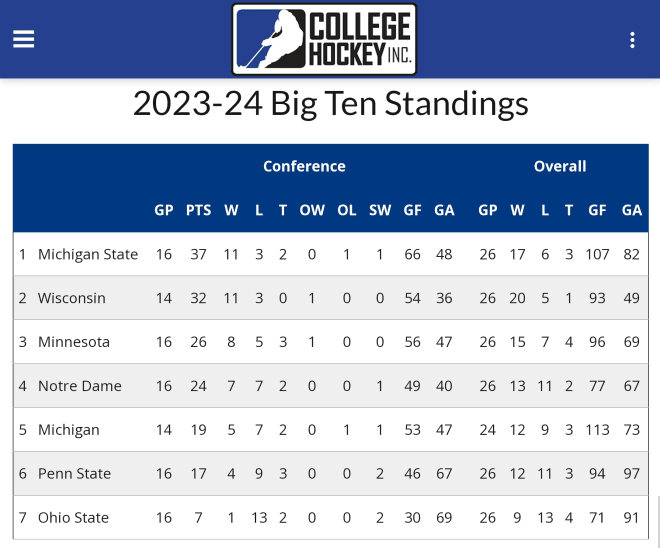660x548 pixels.
Task: Open the Penn State team entry
Action: coord(75,474)
